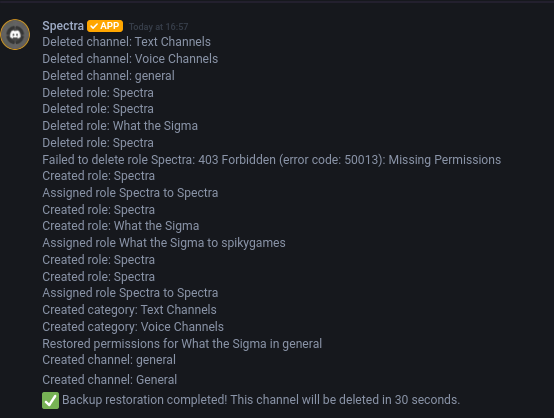Viewport: 554px width, 418px height.
Task: Select the 'Deleted role: What the Sigma' line
Action: [120, 126]
